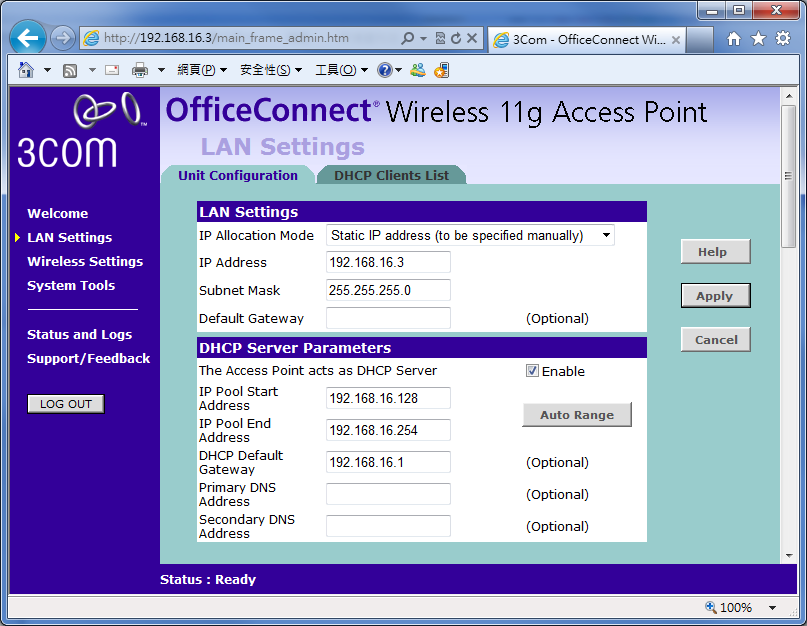Viewport: 807px width, 626px height.
Task: Click the search magnifier in address bar
Action: [x=407, y=38]
